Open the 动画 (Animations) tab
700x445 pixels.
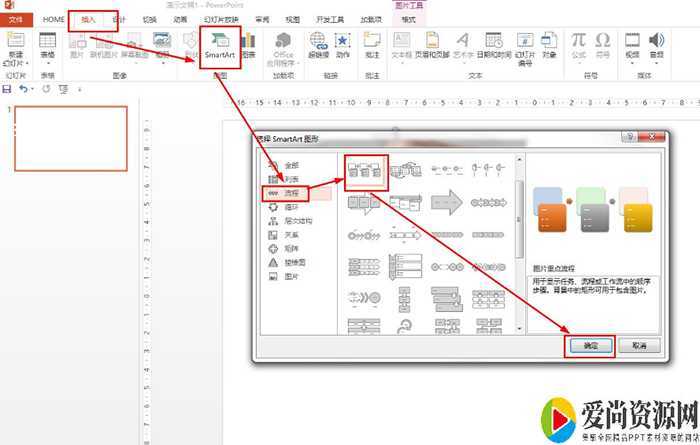click(x=180, y=20)
